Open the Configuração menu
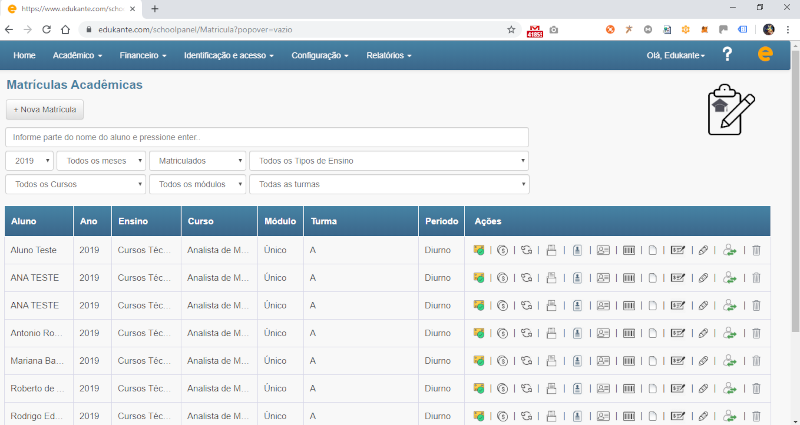The height and width of the screenshot is (425, 800). click(x=320, y=55)
